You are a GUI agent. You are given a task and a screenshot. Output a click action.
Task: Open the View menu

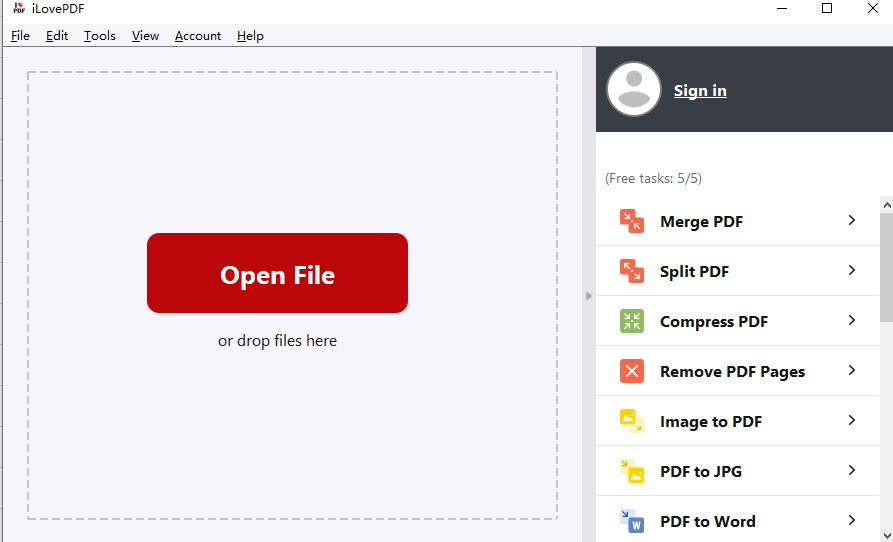[145, 36]
